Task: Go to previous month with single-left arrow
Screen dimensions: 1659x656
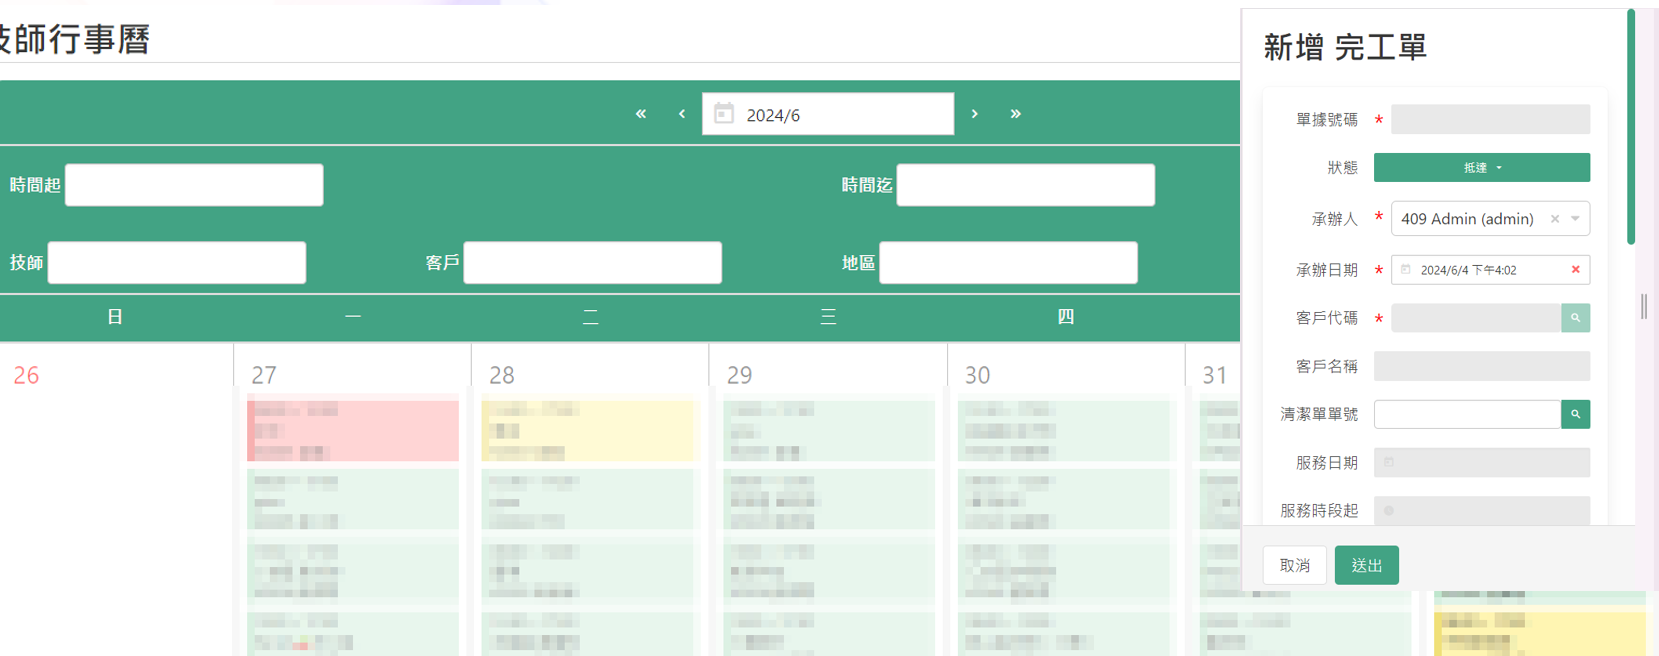Action: point(682,114)
